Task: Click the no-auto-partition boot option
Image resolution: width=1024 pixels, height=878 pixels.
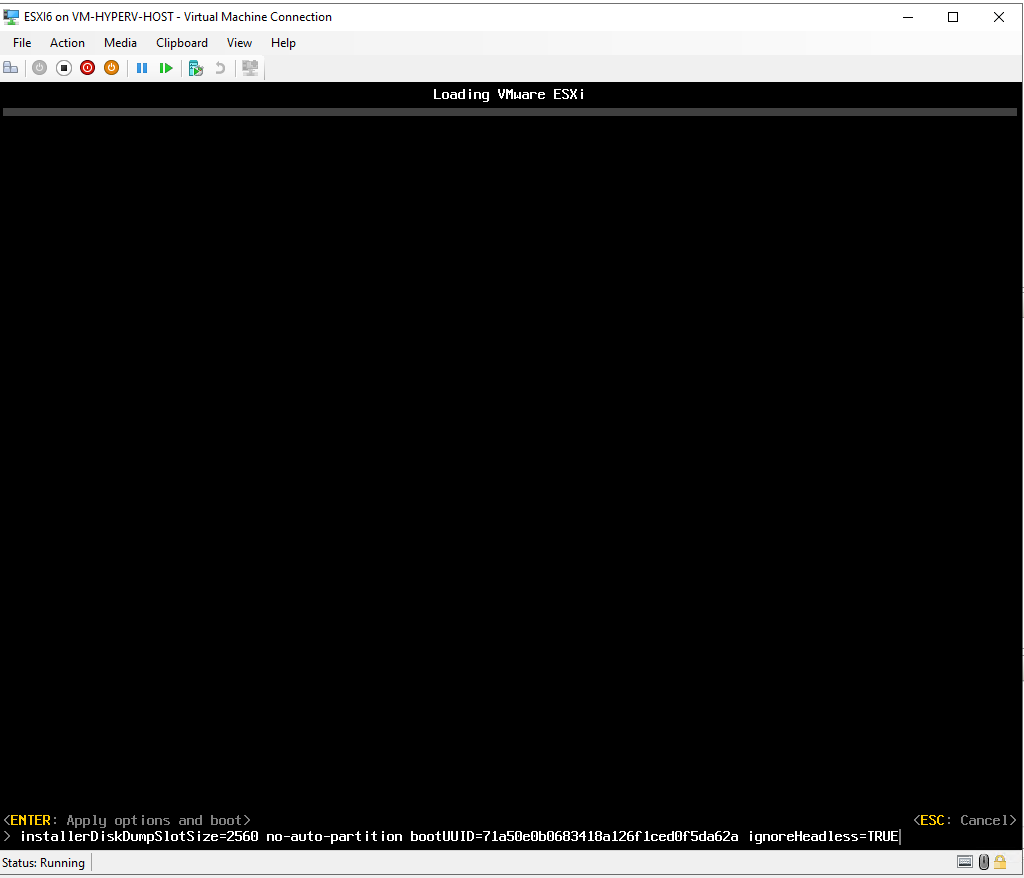Action: click(x=334, y=837)
